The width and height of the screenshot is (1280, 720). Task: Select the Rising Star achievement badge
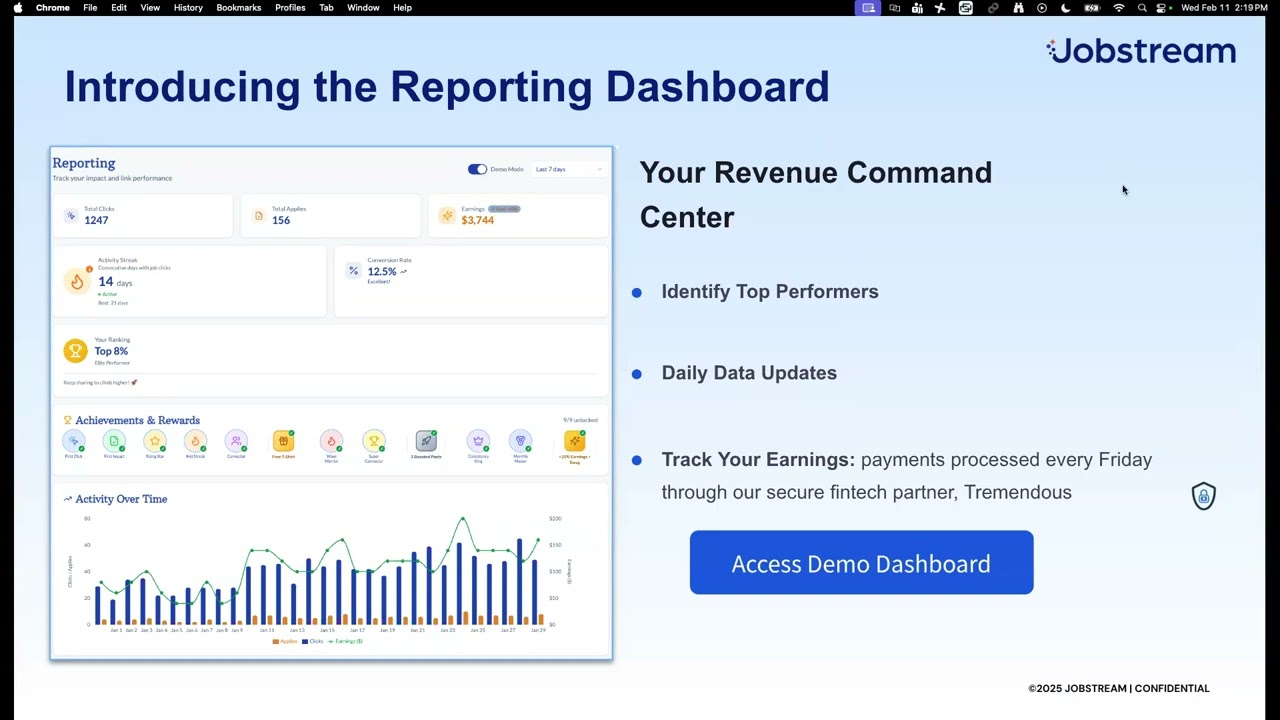pos(155,441)
